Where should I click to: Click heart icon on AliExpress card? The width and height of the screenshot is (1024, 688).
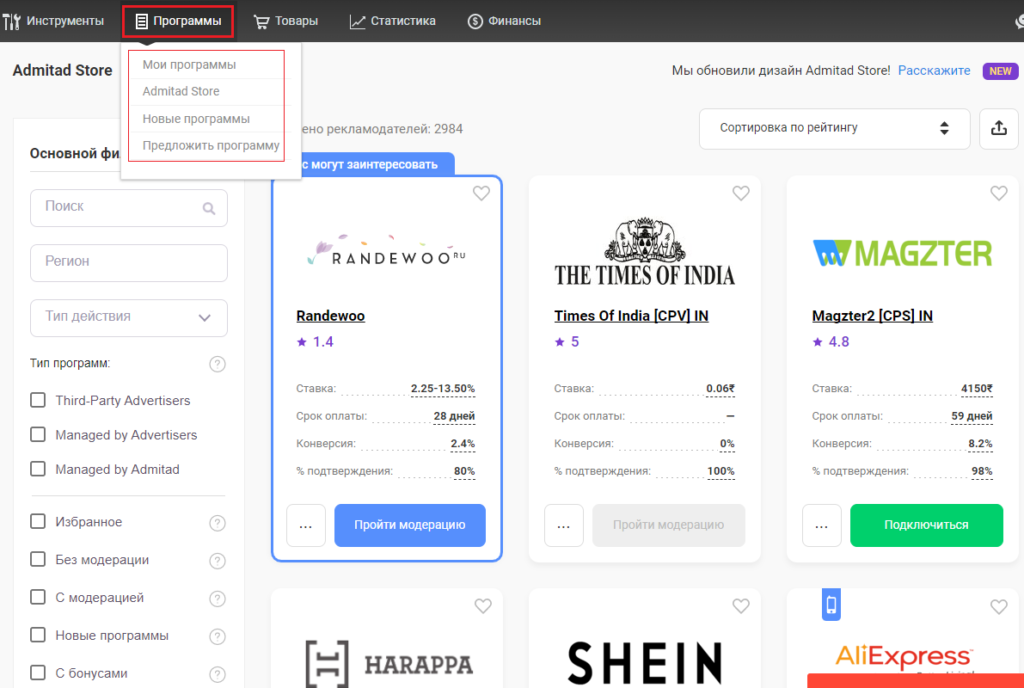[999, 606]
